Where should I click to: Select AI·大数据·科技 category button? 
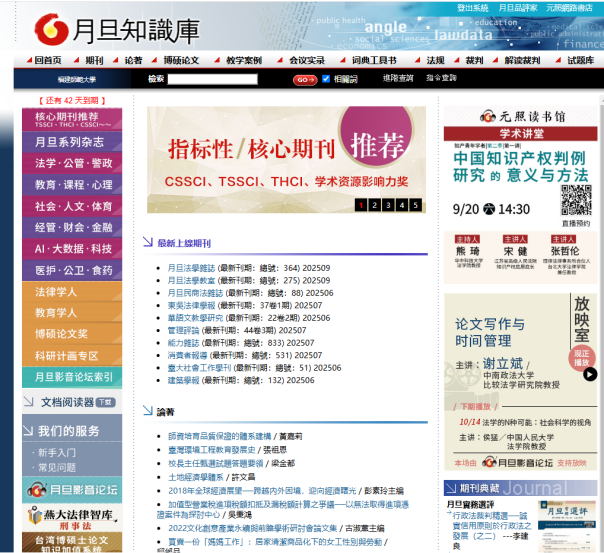[x=73, y=249]
